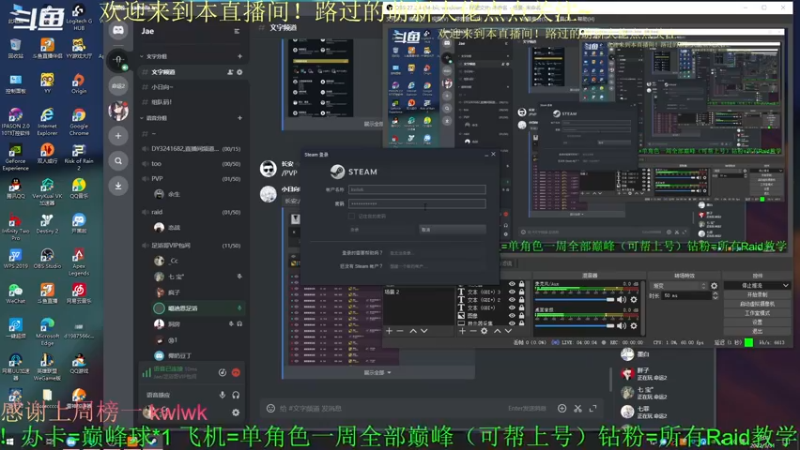Open the anime-avatar server icon in sidebar
Screen dimensions: 800x450
click(118, 111)
